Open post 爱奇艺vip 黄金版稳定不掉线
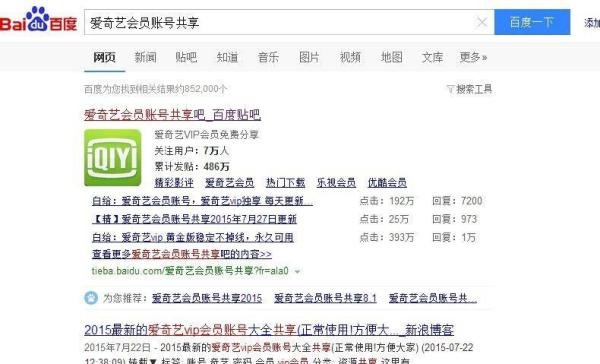This screenshot has height=364, width=600. [193, 237]
